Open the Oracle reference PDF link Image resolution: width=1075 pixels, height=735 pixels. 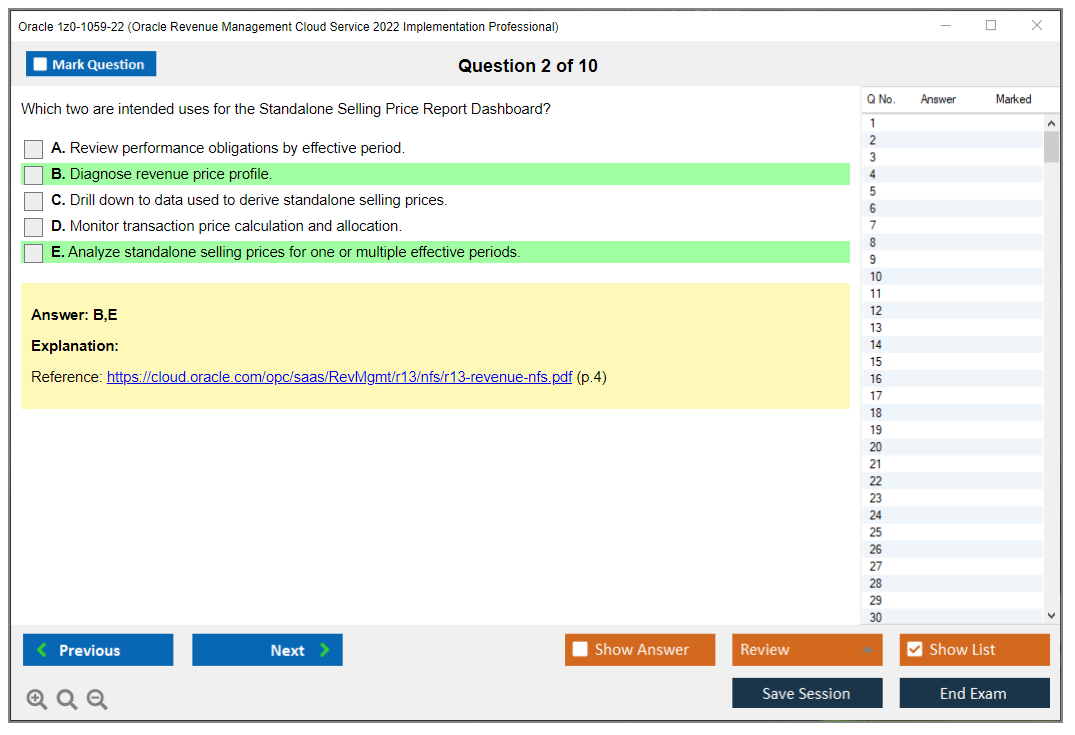tap(339, 377)
